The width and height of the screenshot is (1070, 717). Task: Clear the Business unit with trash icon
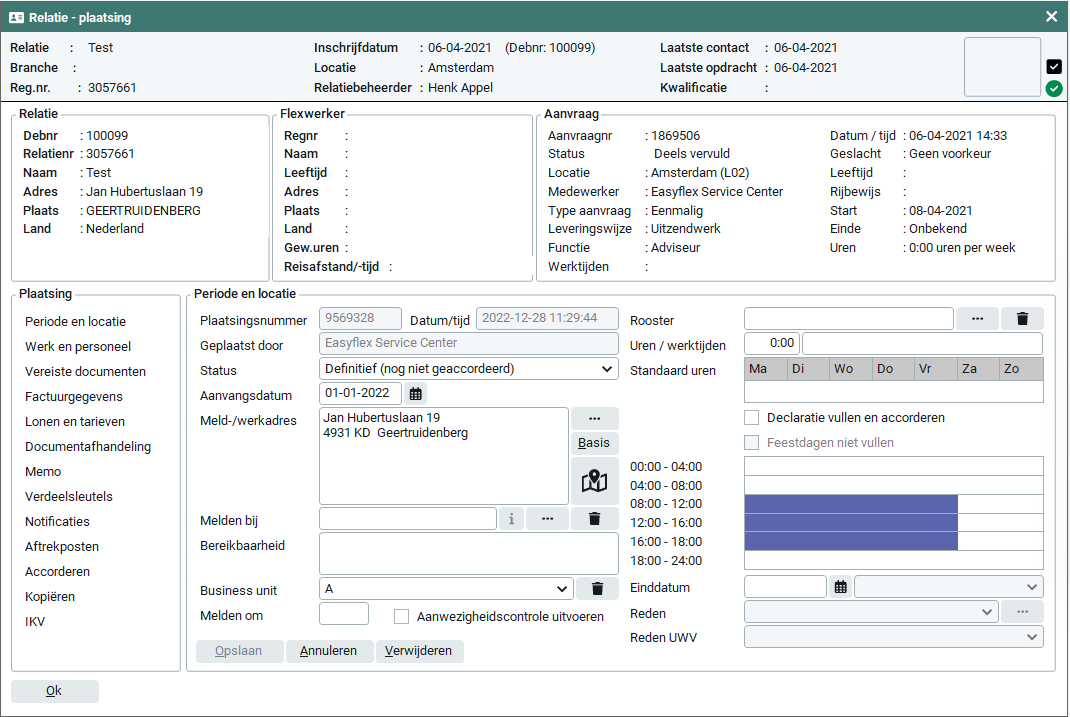(x=597, y=590)
